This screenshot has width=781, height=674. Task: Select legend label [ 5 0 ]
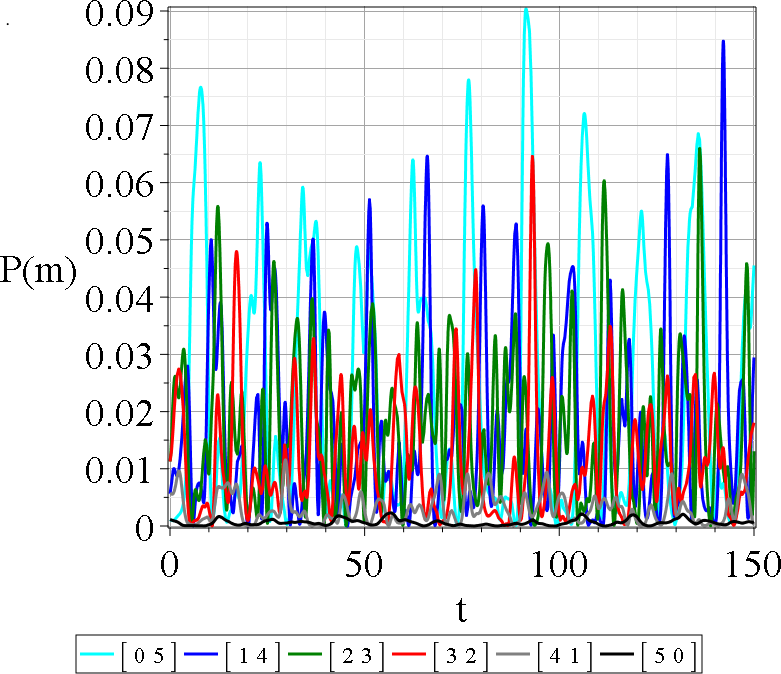pos(669,656)
